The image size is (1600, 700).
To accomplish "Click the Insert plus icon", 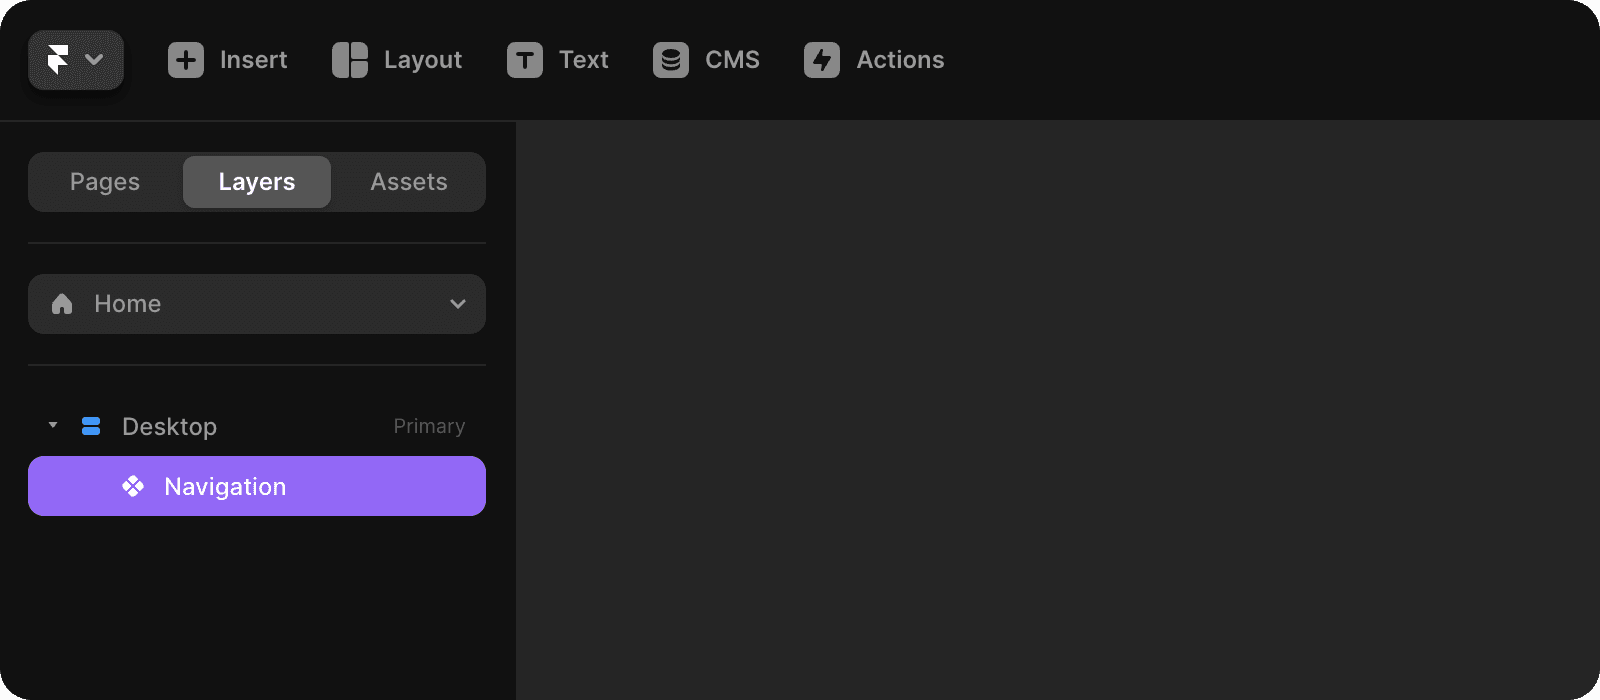I will pos(186,60).
